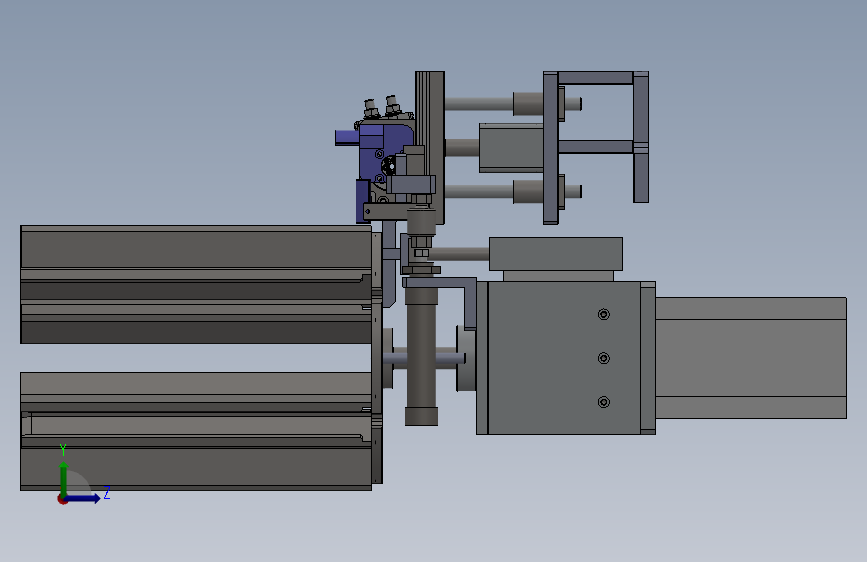Select the blue tab protruding left of the valve

tap(347, 138)
